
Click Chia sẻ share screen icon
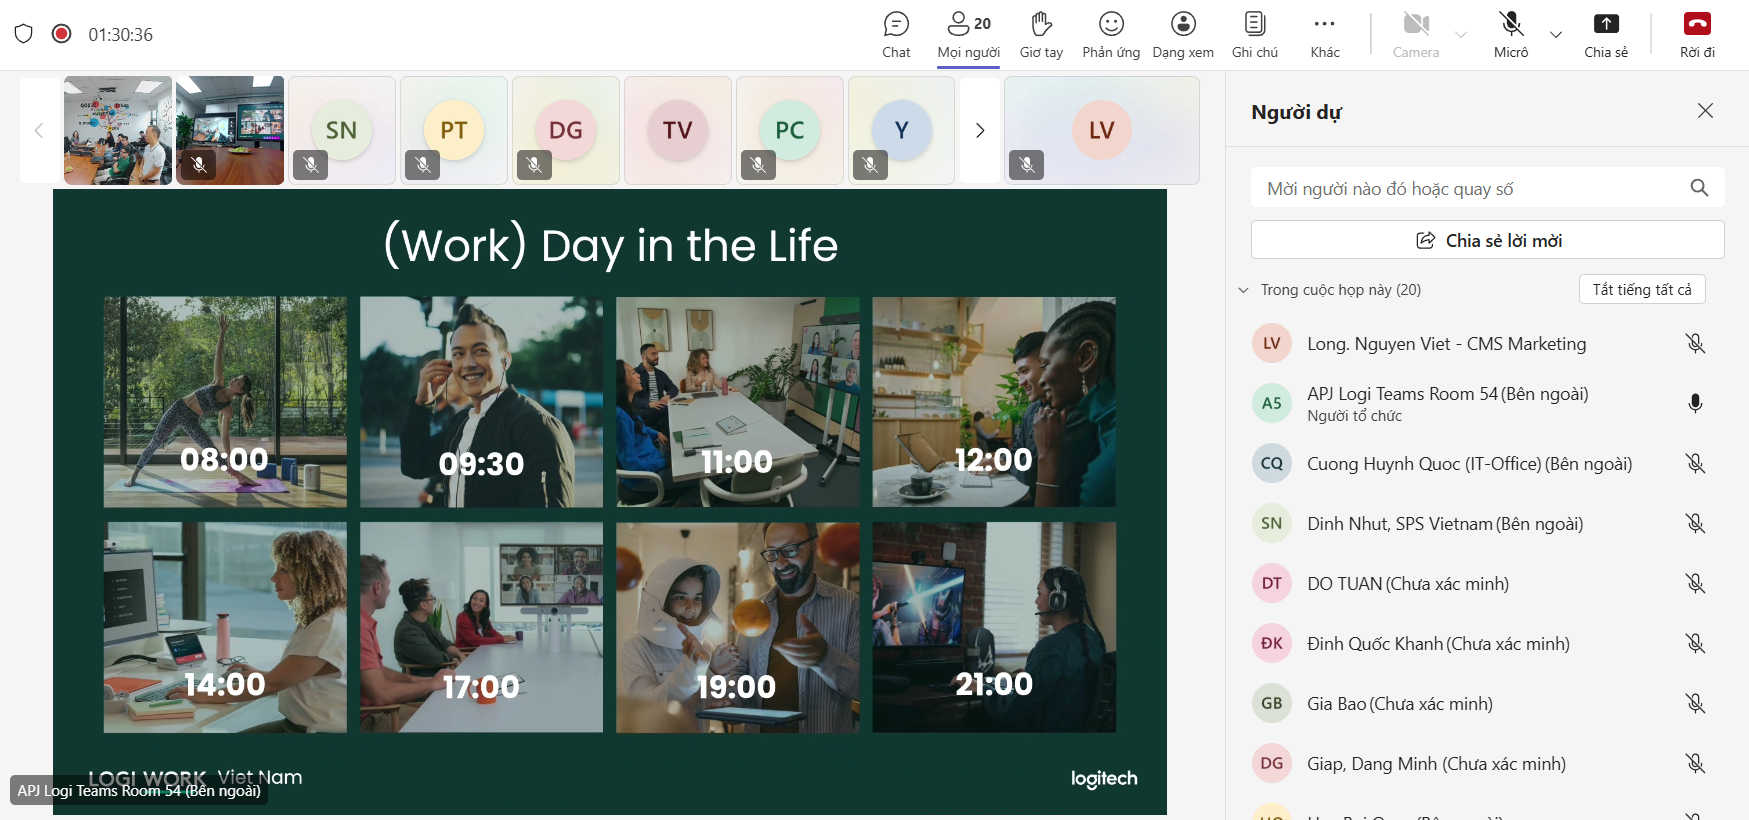click(1606, 35)
